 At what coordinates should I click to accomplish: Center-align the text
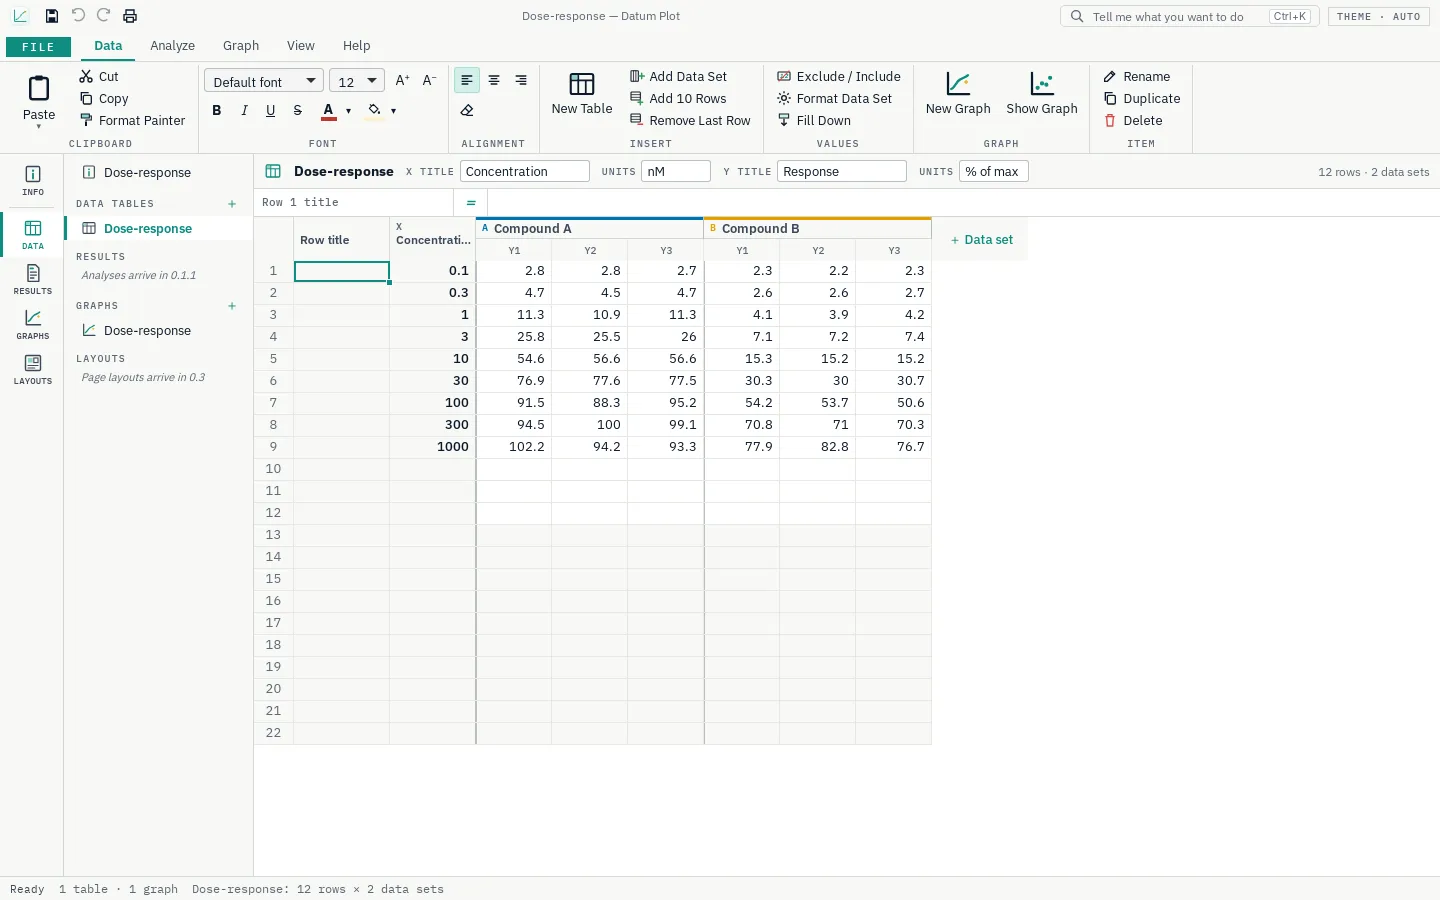point(494,80)
